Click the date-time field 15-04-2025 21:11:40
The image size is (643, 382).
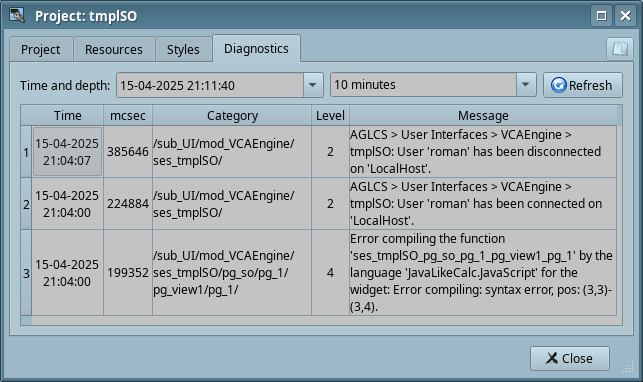coord(210,85)
